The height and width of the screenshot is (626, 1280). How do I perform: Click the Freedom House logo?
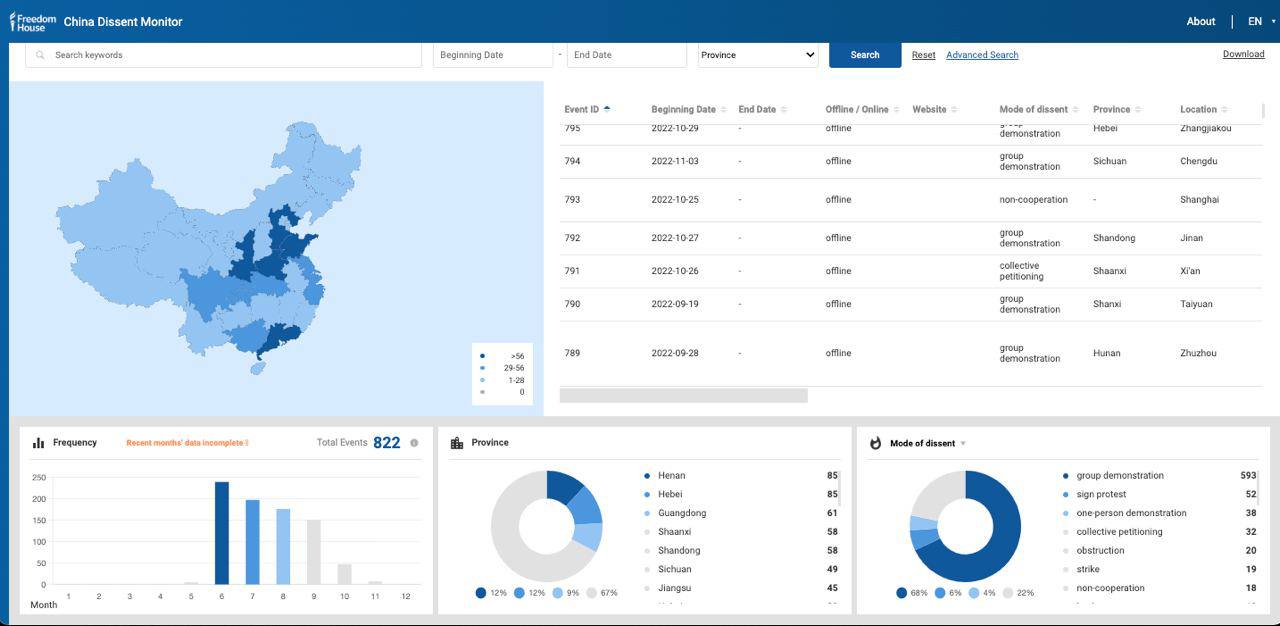pos(33,21)
